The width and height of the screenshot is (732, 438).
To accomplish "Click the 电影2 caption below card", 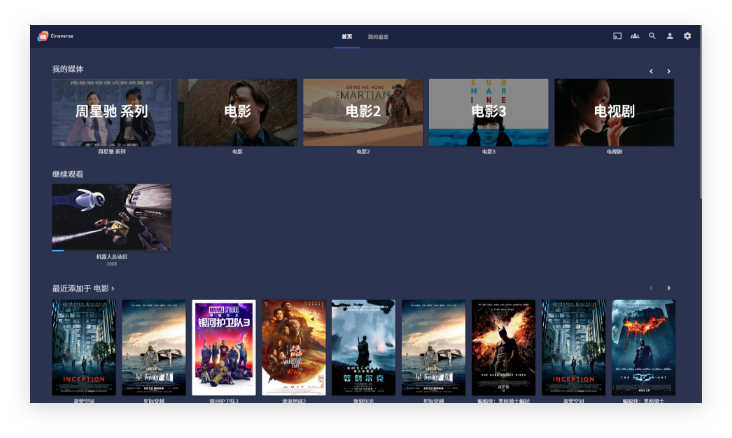I will 363,152.
